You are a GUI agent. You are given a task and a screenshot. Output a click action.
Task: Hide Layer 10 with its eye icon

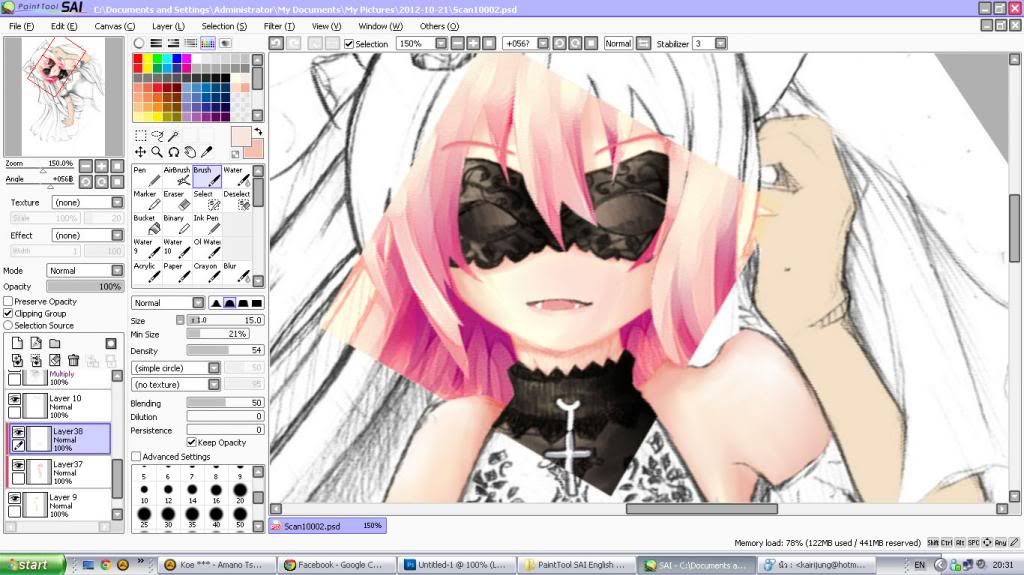(x=15, y=399)
